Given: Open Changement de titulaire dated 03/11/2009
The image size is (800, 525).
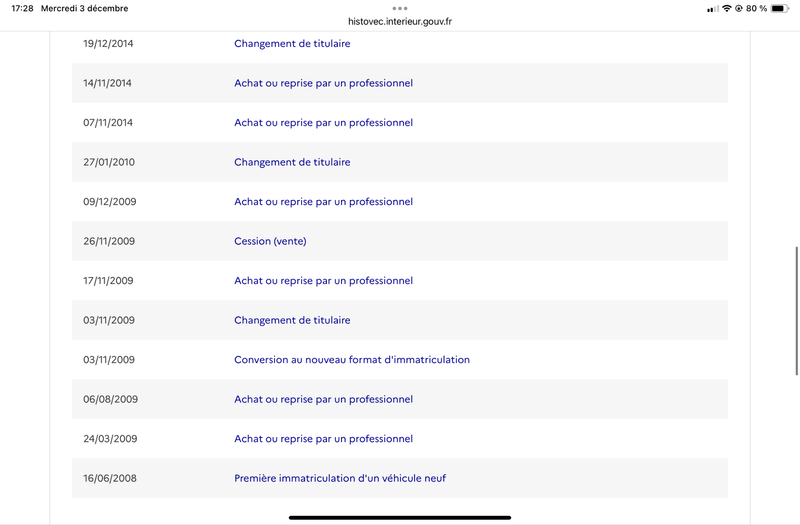Looking at the screenshot, I should pos(292,320).
